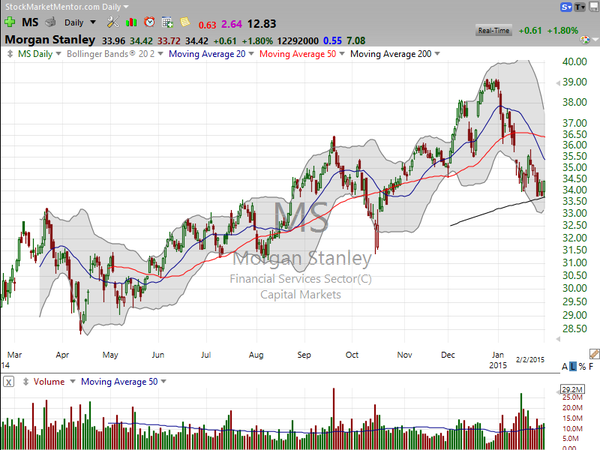Screen dimensions: 600x450
Task: Click the low price 33.72
Action: tap(169, 41)
